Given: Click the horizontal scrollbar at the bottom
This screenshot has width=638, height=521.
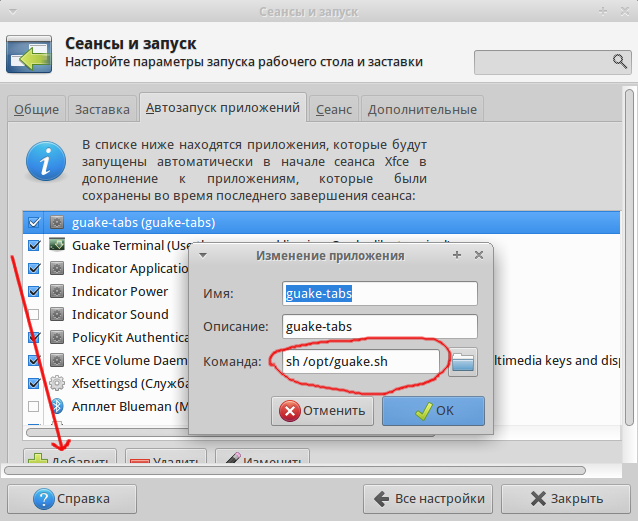Looking at the screenshot, I should 295,469.
